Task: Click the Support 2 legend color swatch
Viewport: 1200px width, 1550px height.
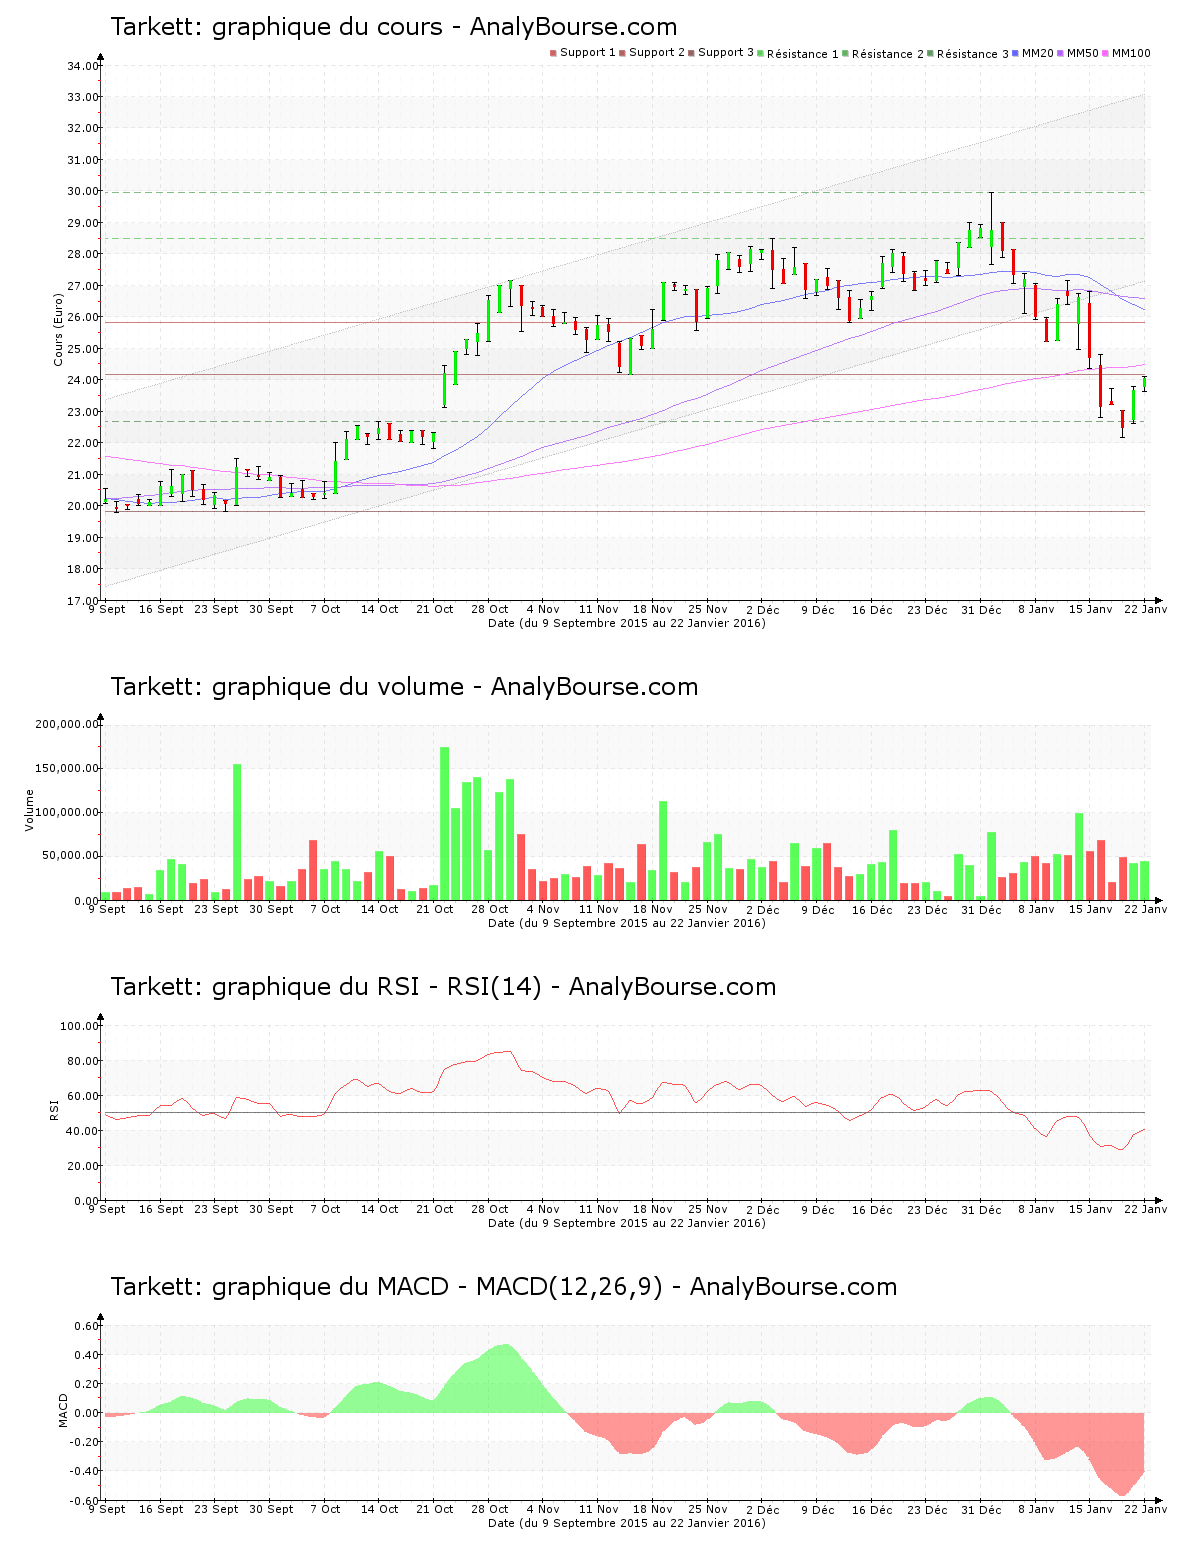Action: click(622, 53)
